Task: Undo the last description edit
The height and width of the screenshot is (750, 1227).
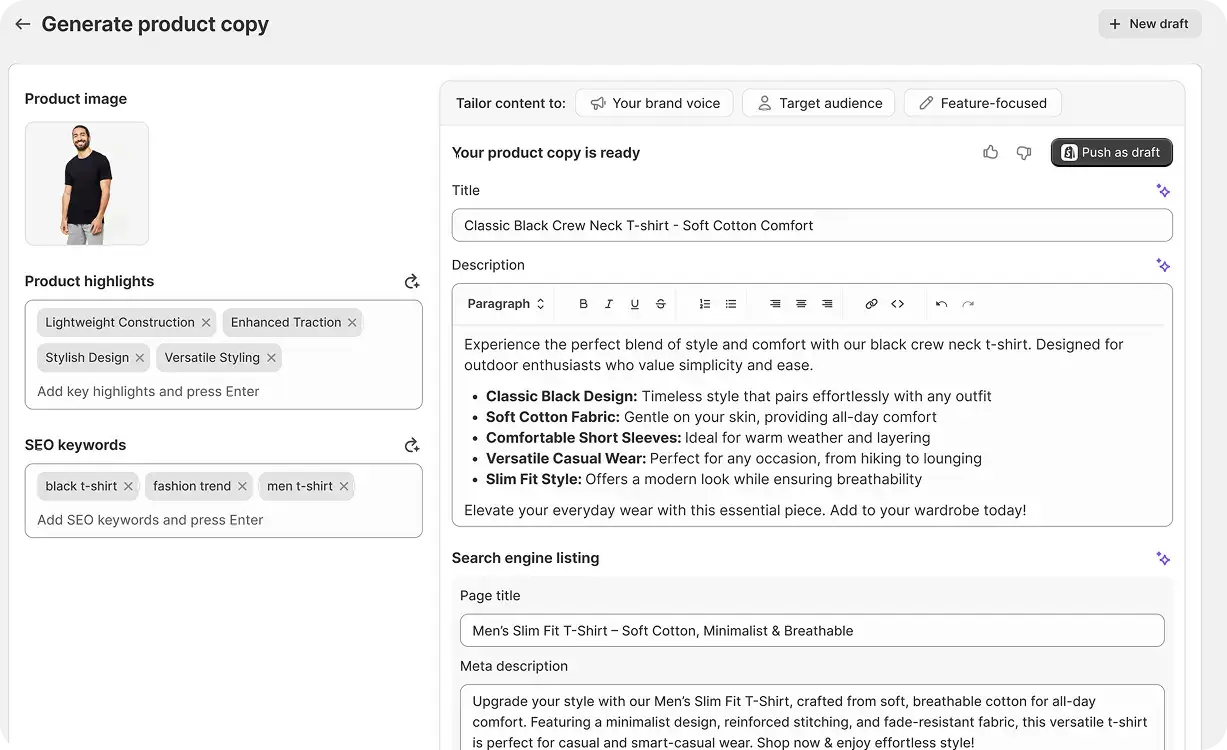Action: [941, 304]
